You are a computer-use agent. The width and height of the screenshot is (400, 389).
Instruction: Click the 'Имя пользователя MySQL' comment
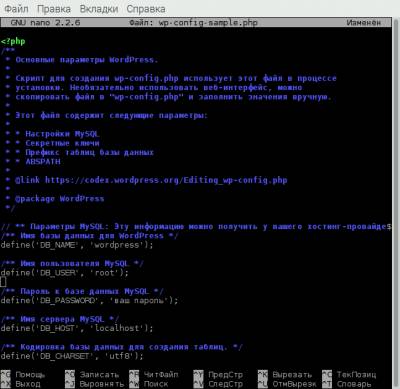click(x=72, y=264)
